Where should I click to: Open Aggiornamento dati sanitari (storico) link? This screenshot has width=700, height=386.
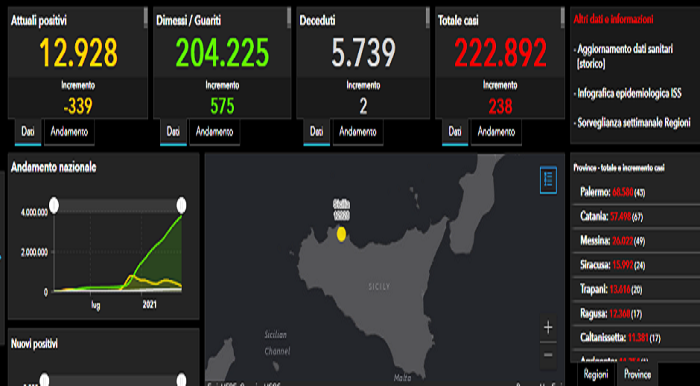pos(625,56)
